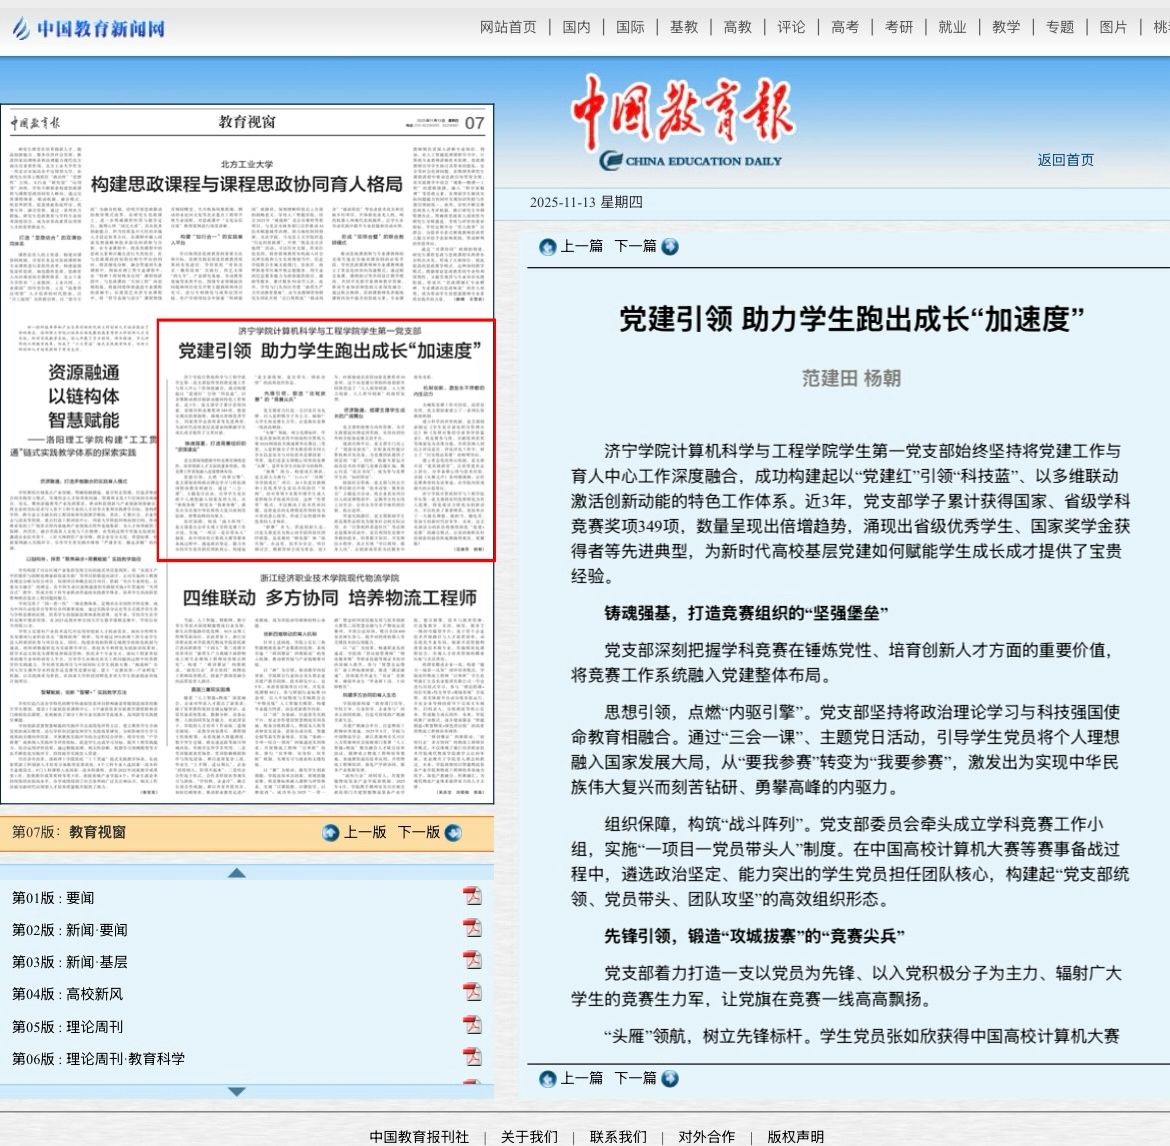Click previous article arrow icon above headline
This screenshot has width=1170, height=1146.
click(547, 246)
